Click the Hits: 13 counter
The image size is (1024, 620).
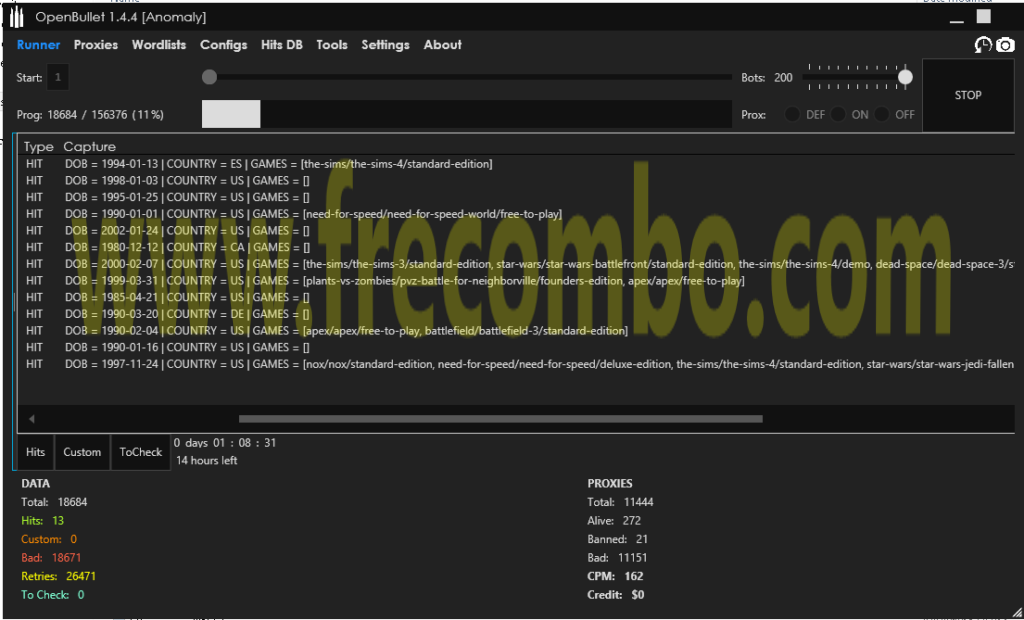click(x=42, y=521)
